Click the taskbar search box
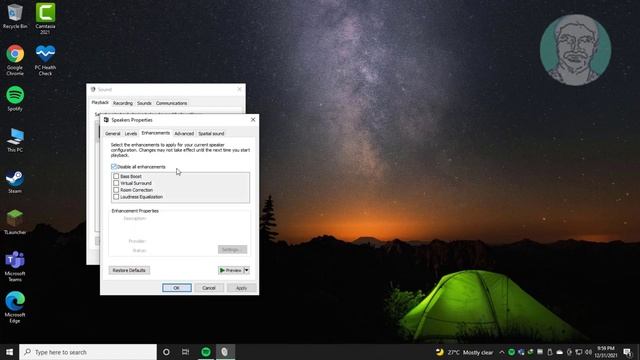Viewport: 640px width, 360px height. click(88, 352)
